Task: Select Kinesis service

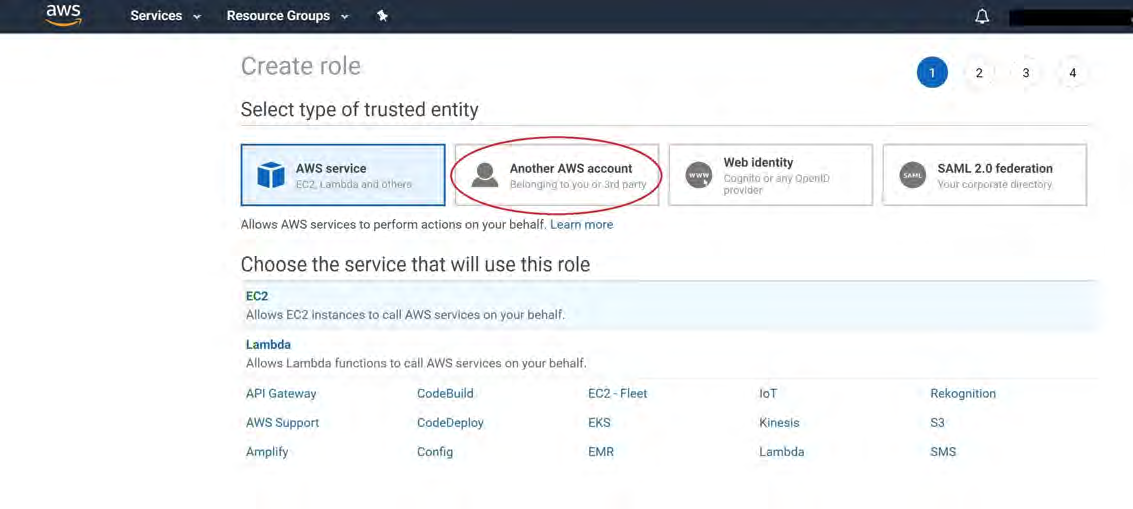Action: pos(779,423)
